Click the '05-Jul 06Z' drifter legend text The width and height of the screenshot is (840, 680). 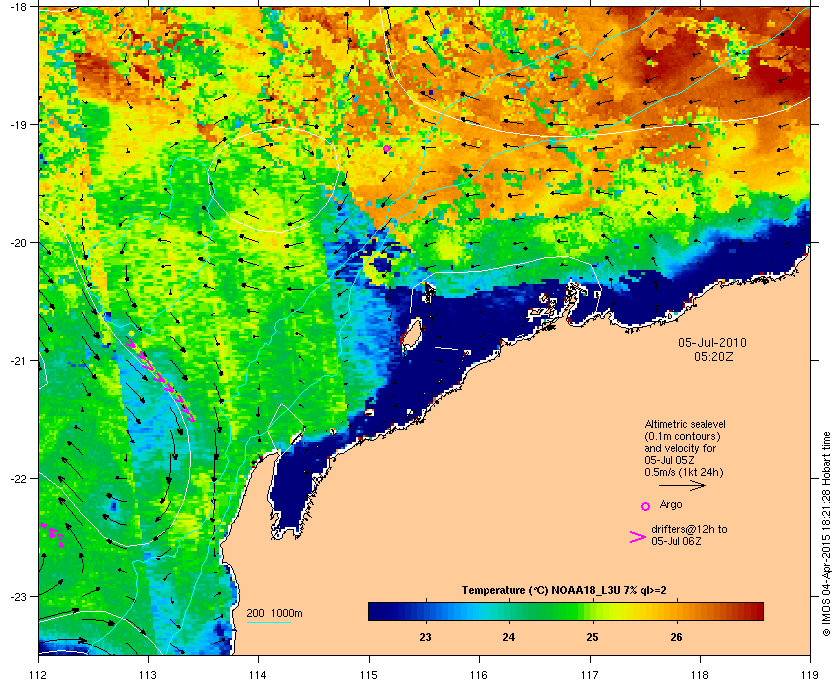coord(677,541)
